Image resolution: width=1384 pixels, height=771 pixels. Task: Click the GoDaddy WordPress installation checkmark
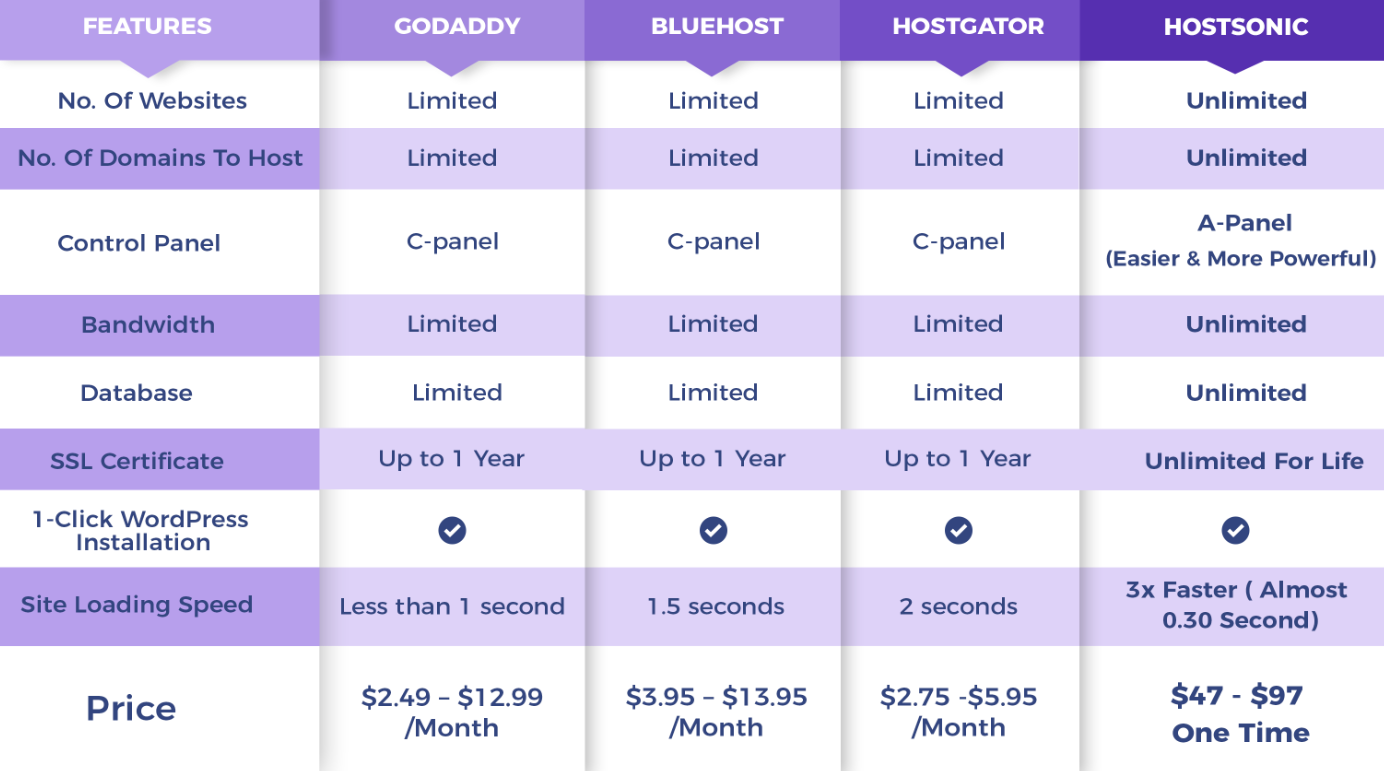452,530
